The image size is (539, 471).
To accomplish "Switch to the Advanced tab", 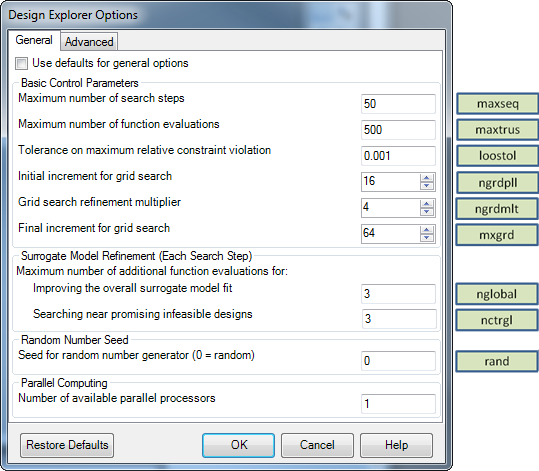I will point(89,42).
